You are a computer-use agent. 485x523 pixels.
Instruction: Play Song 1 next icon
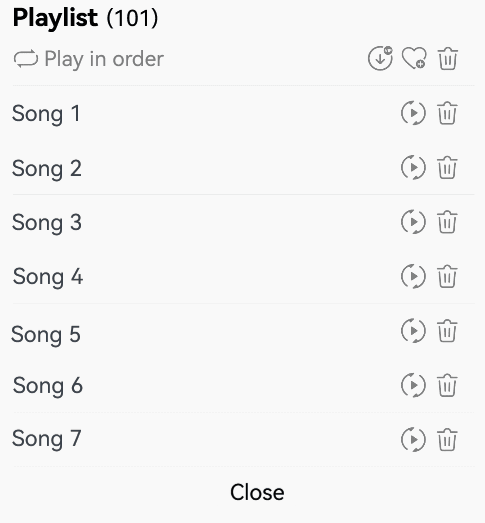click(413, 113)
